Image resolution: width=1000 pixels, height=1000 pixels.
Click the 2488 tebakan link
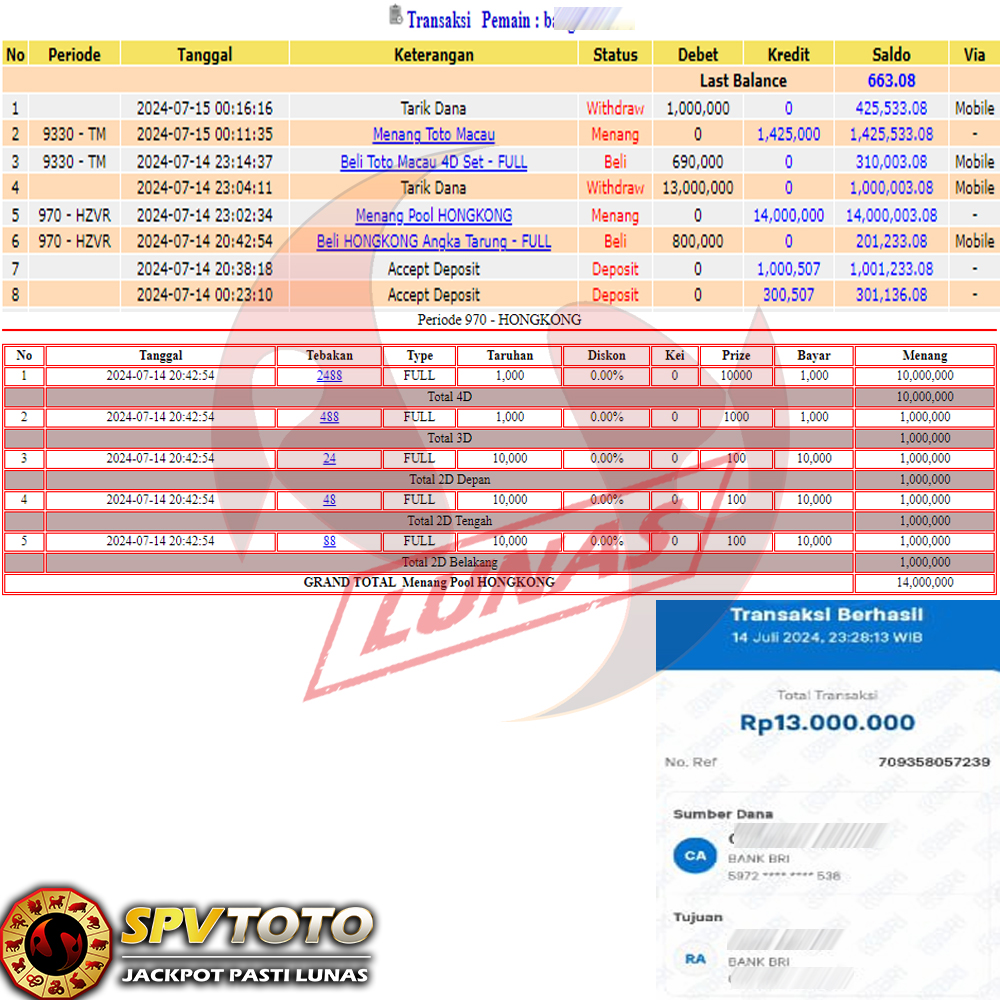click(329, 376)
